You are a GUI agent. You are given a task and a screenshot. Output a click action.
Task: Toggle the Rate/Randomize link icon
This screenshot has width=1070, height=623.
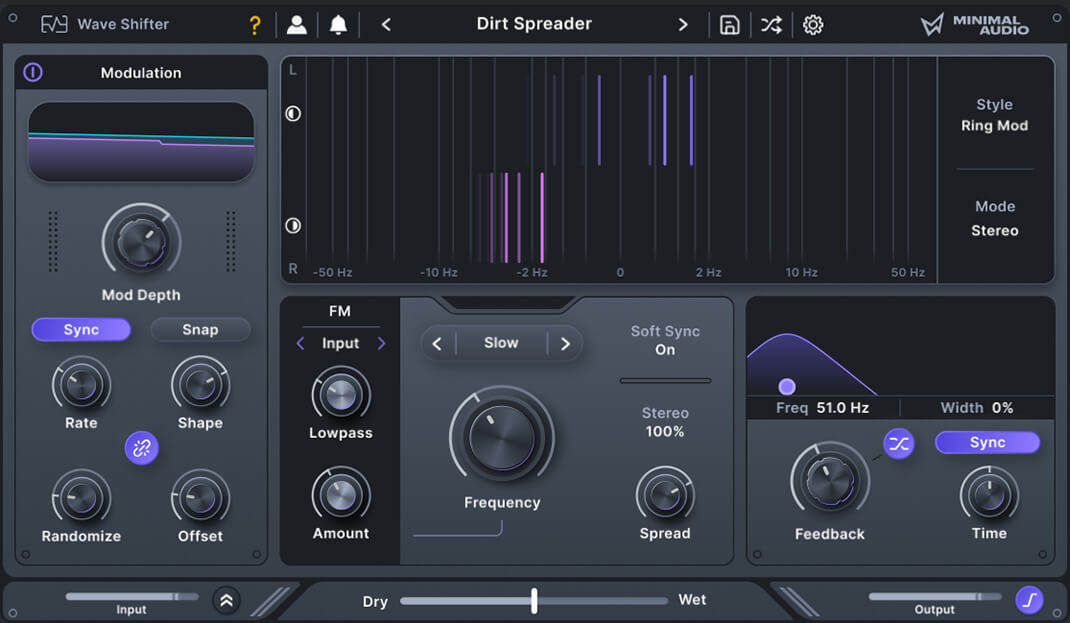(x=141, y=448)
